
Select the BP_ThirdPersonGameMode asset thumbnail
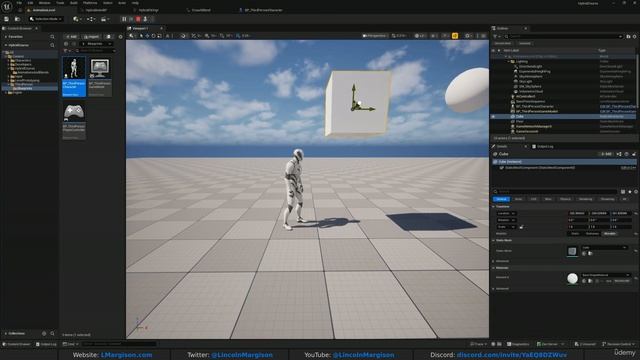(x=100, y=77)
